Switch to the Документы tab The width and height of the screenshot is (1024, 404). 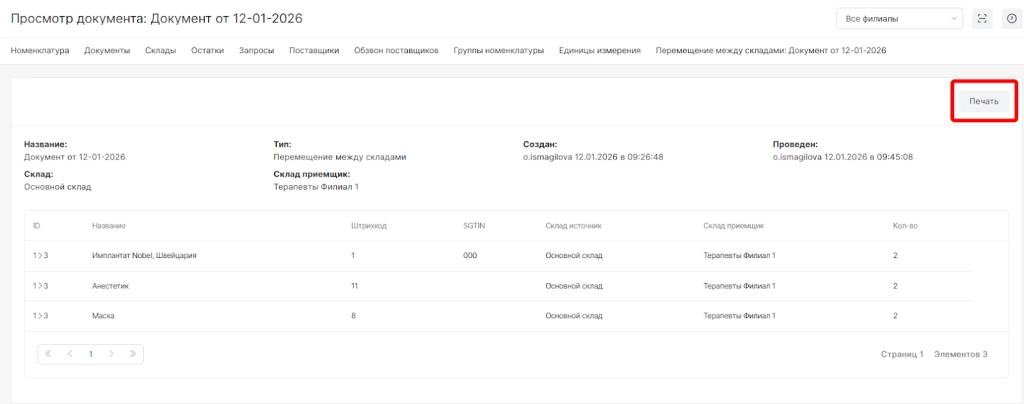click(107, 50)
